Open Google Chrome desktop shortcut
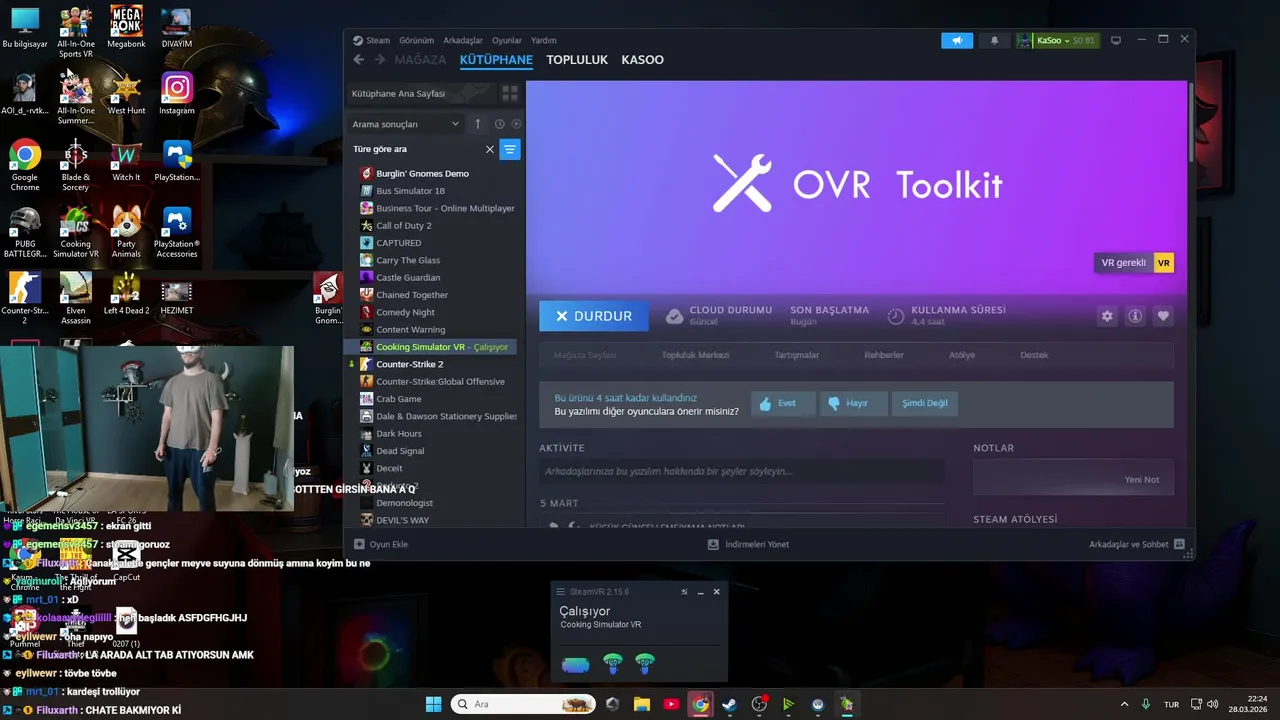1280x720 pixels. [25, 165]
